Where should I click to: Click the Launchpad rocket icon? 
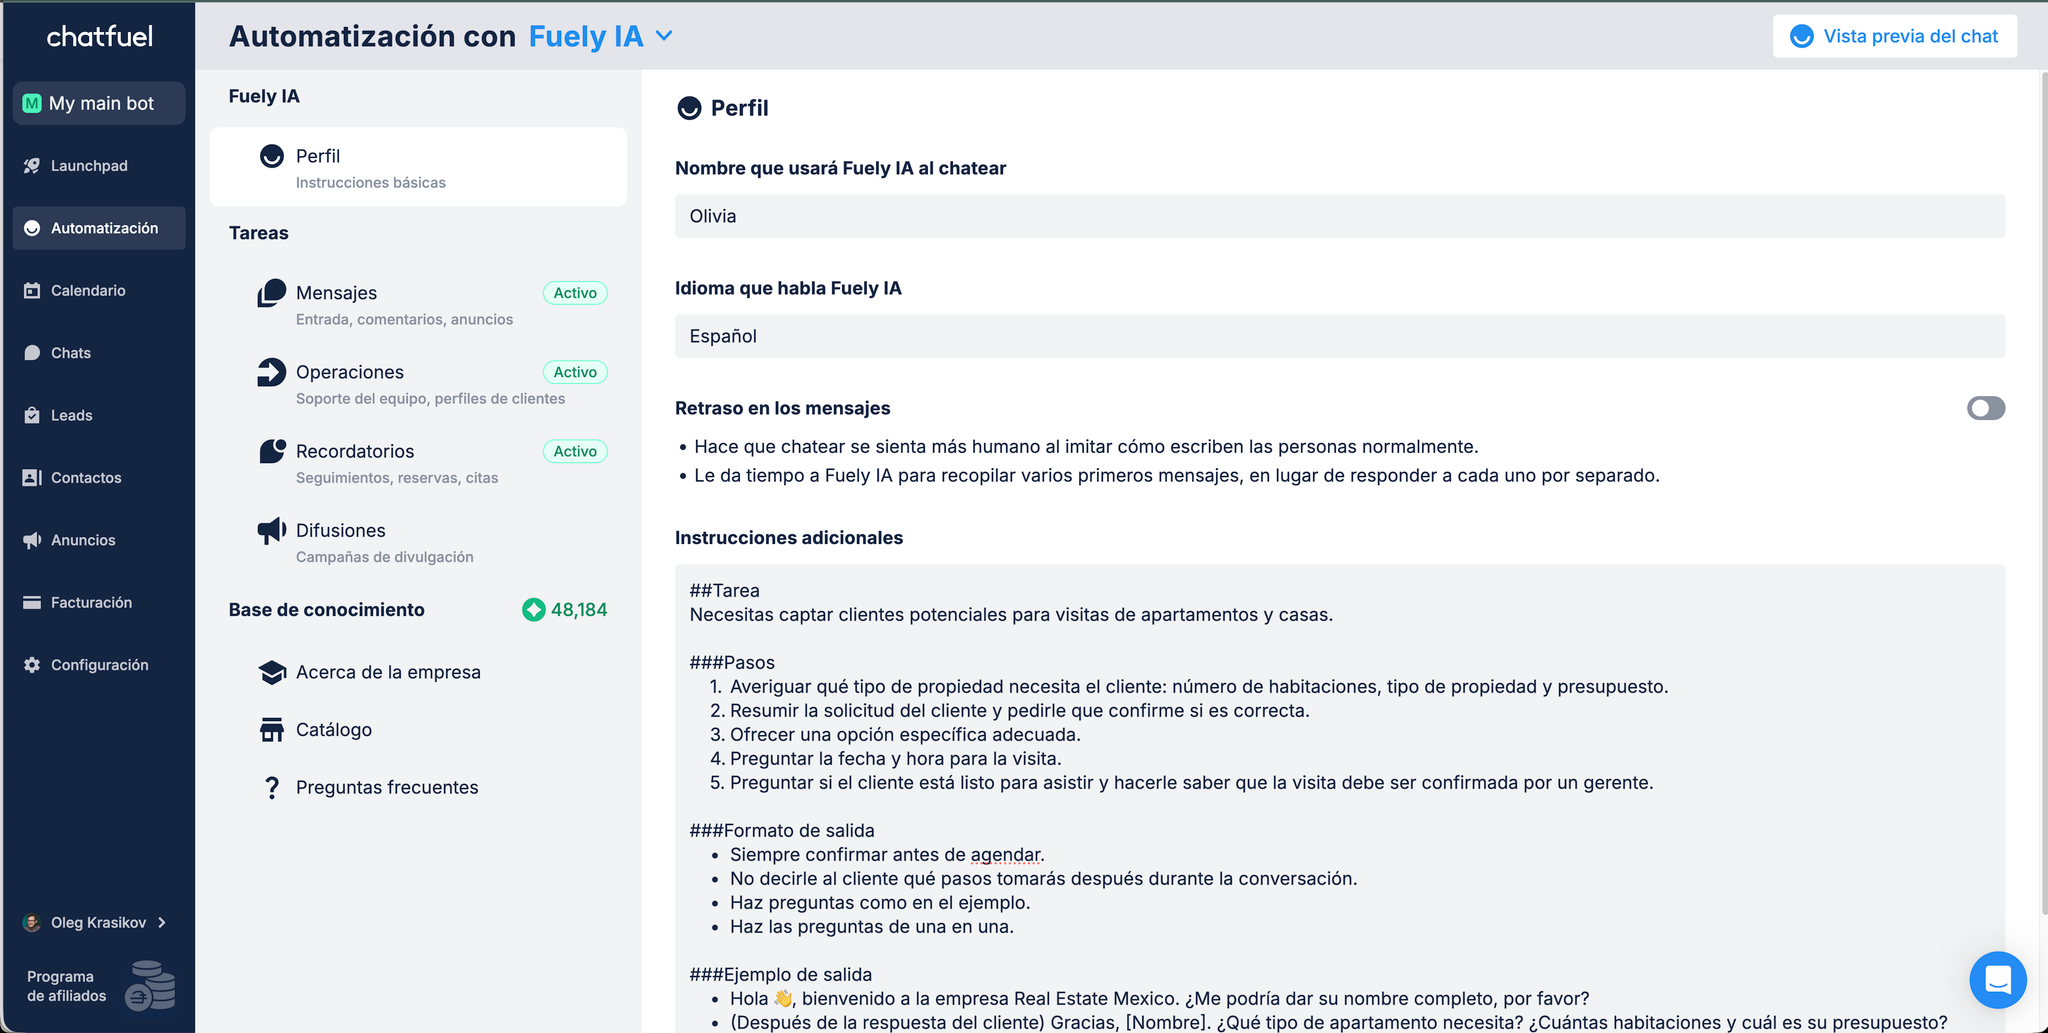click(32, 166)
